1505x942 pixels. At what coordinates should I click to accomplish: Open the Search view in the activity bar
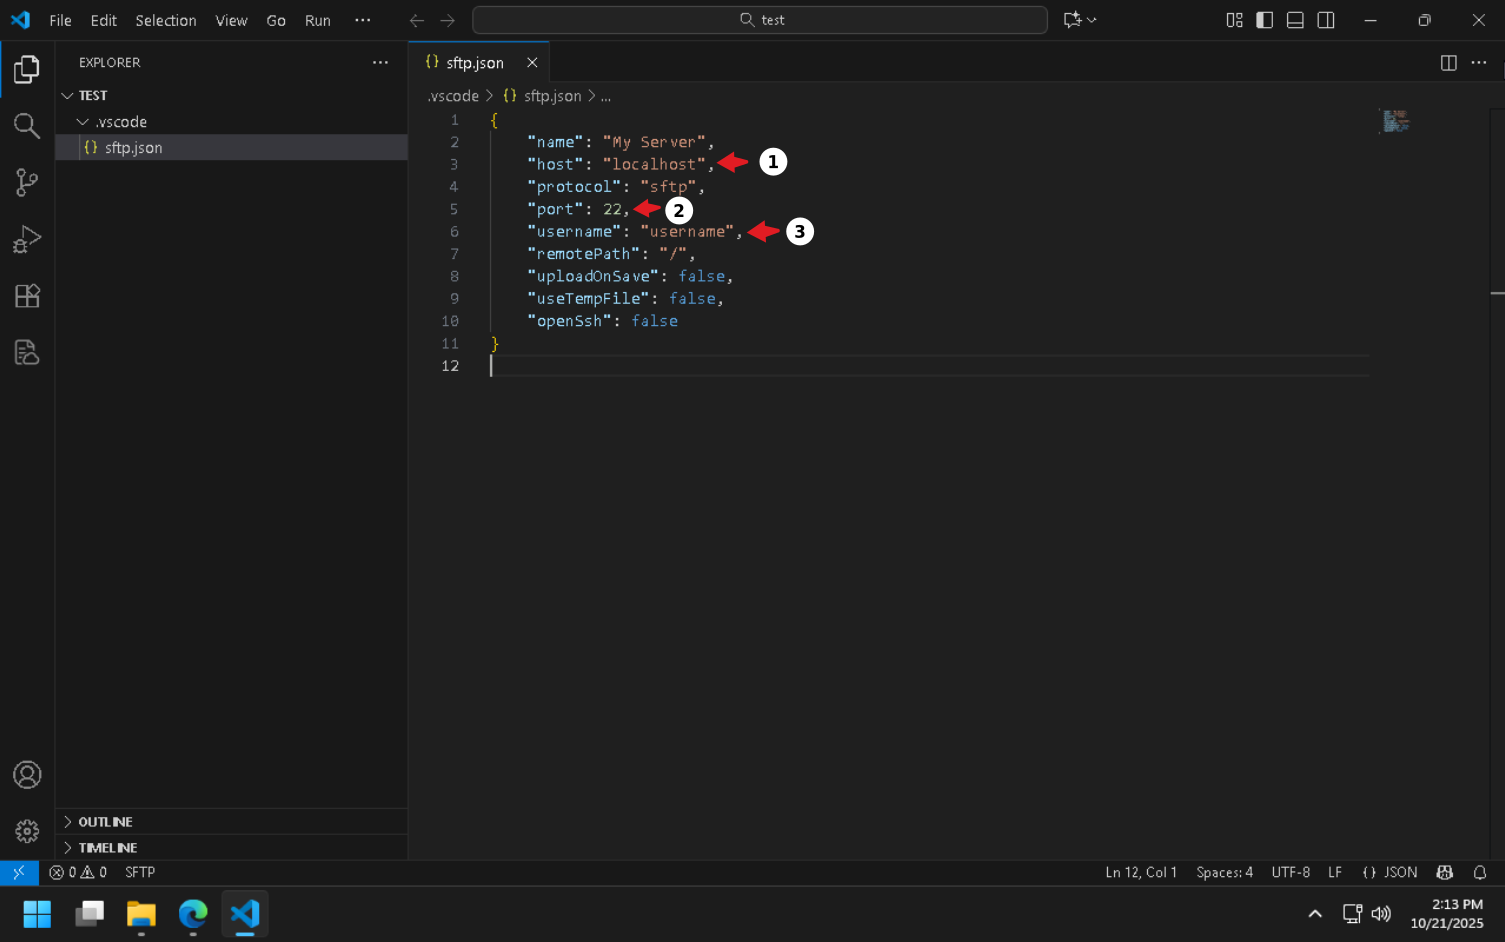26,126
